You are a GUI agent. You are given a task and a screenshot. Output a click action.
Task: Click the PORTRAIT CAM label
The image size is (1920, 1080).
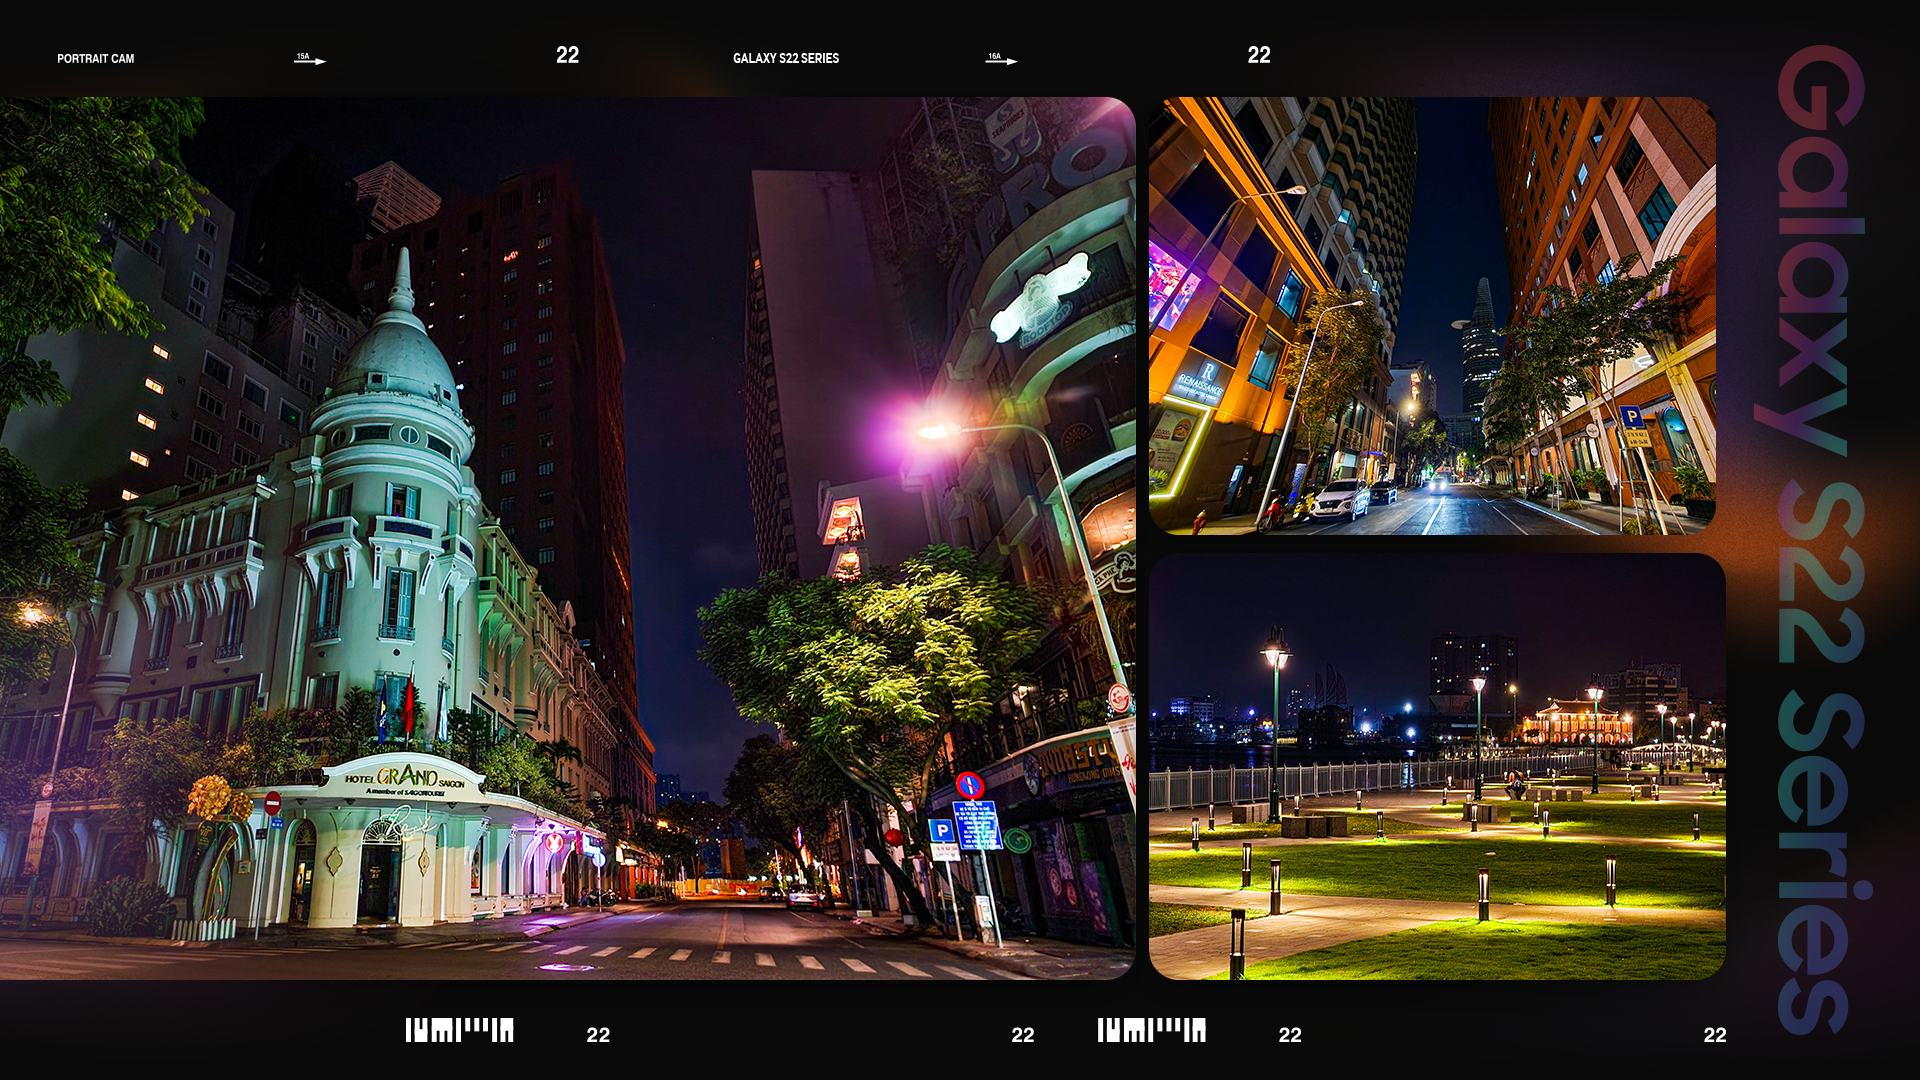95,59
